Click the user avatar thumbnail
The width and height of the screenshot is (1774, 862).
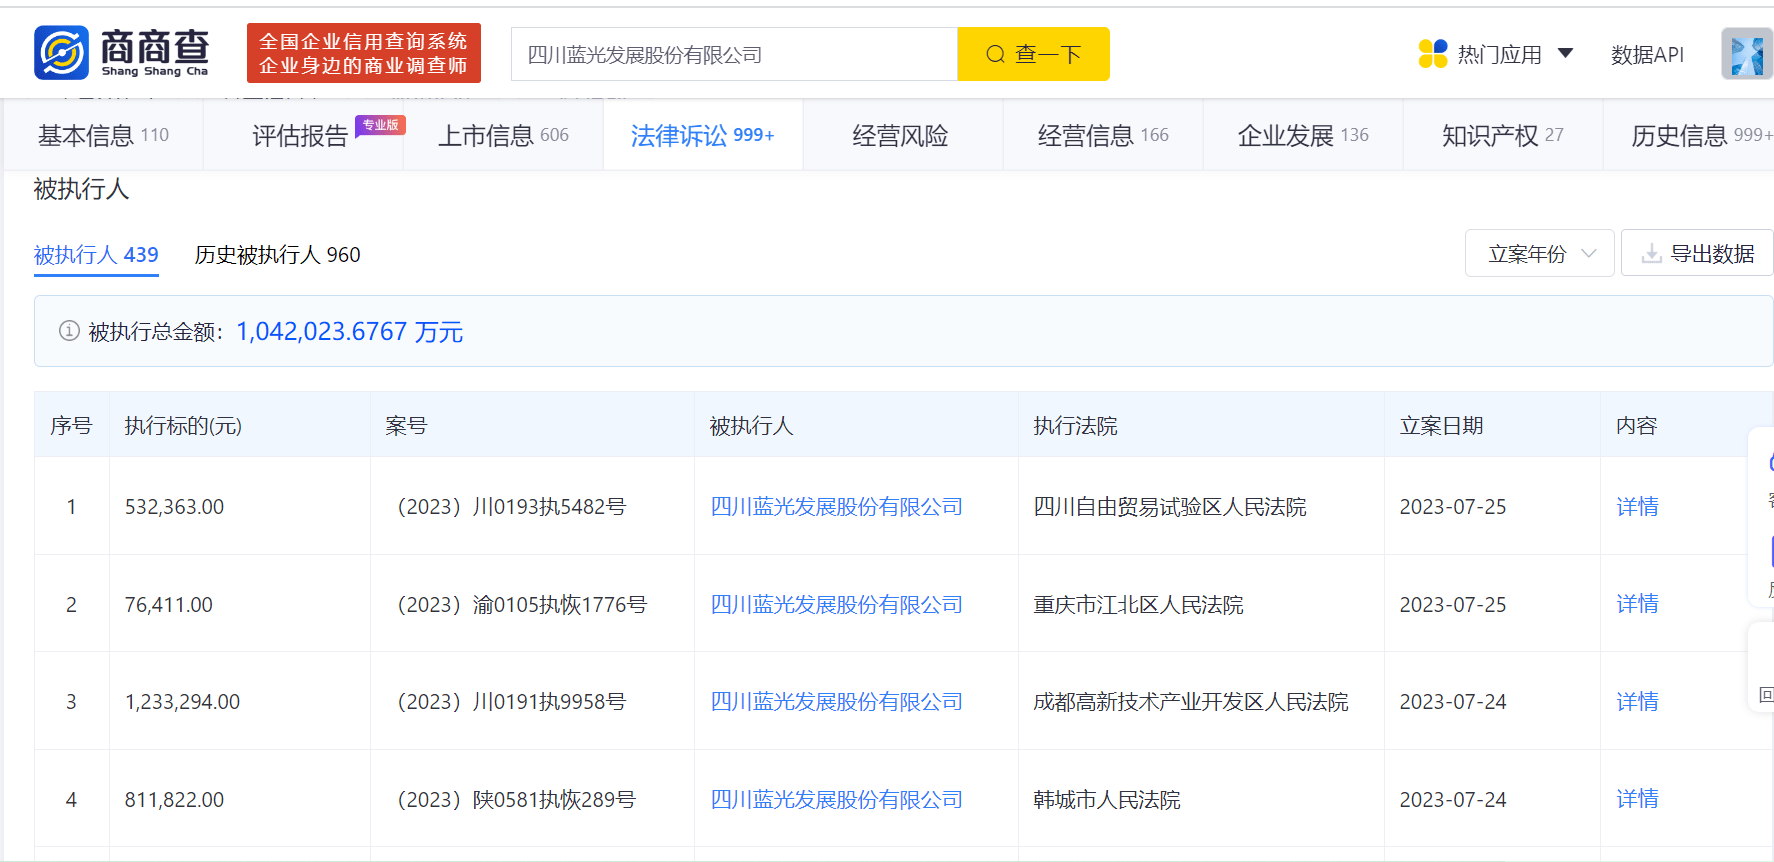click(1746, 54)
